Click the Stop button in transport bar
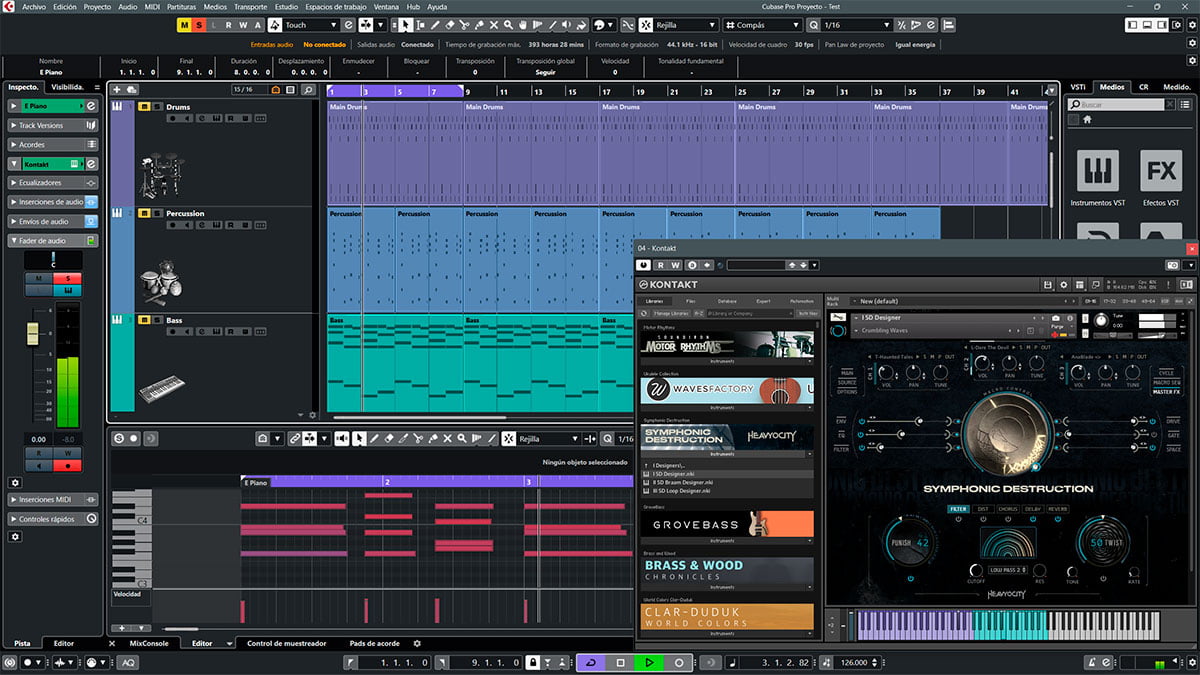This screenshot has width=1200, height=675. 620,662
